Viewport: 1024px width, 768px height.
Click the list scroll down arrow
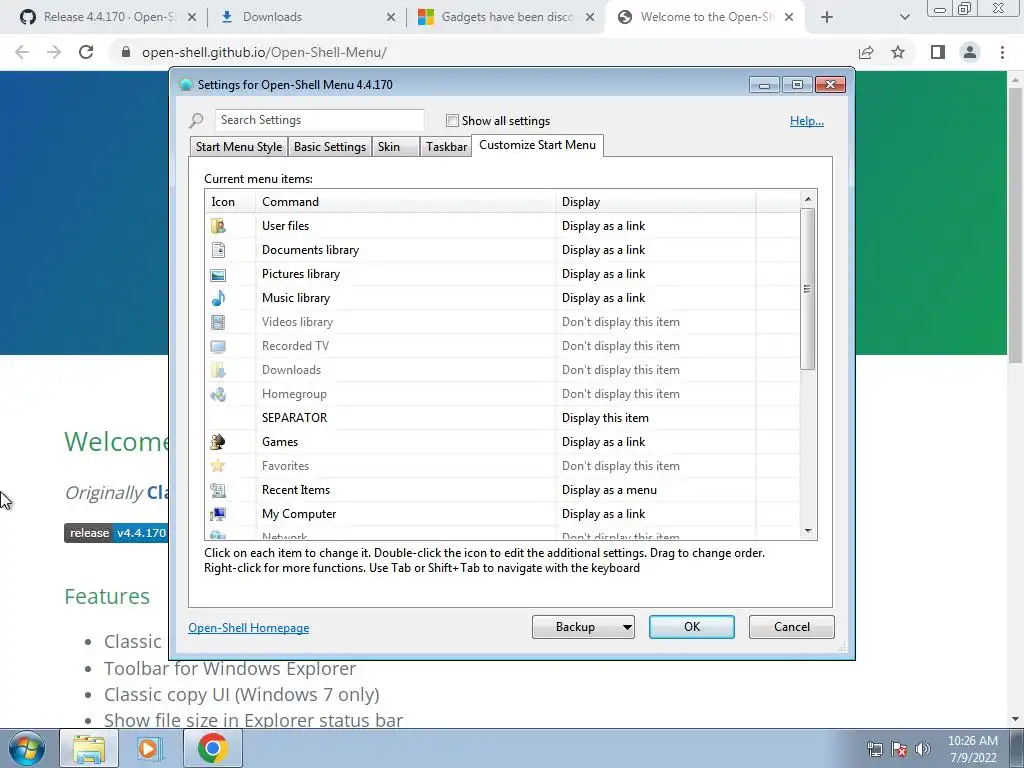point(808,531)
